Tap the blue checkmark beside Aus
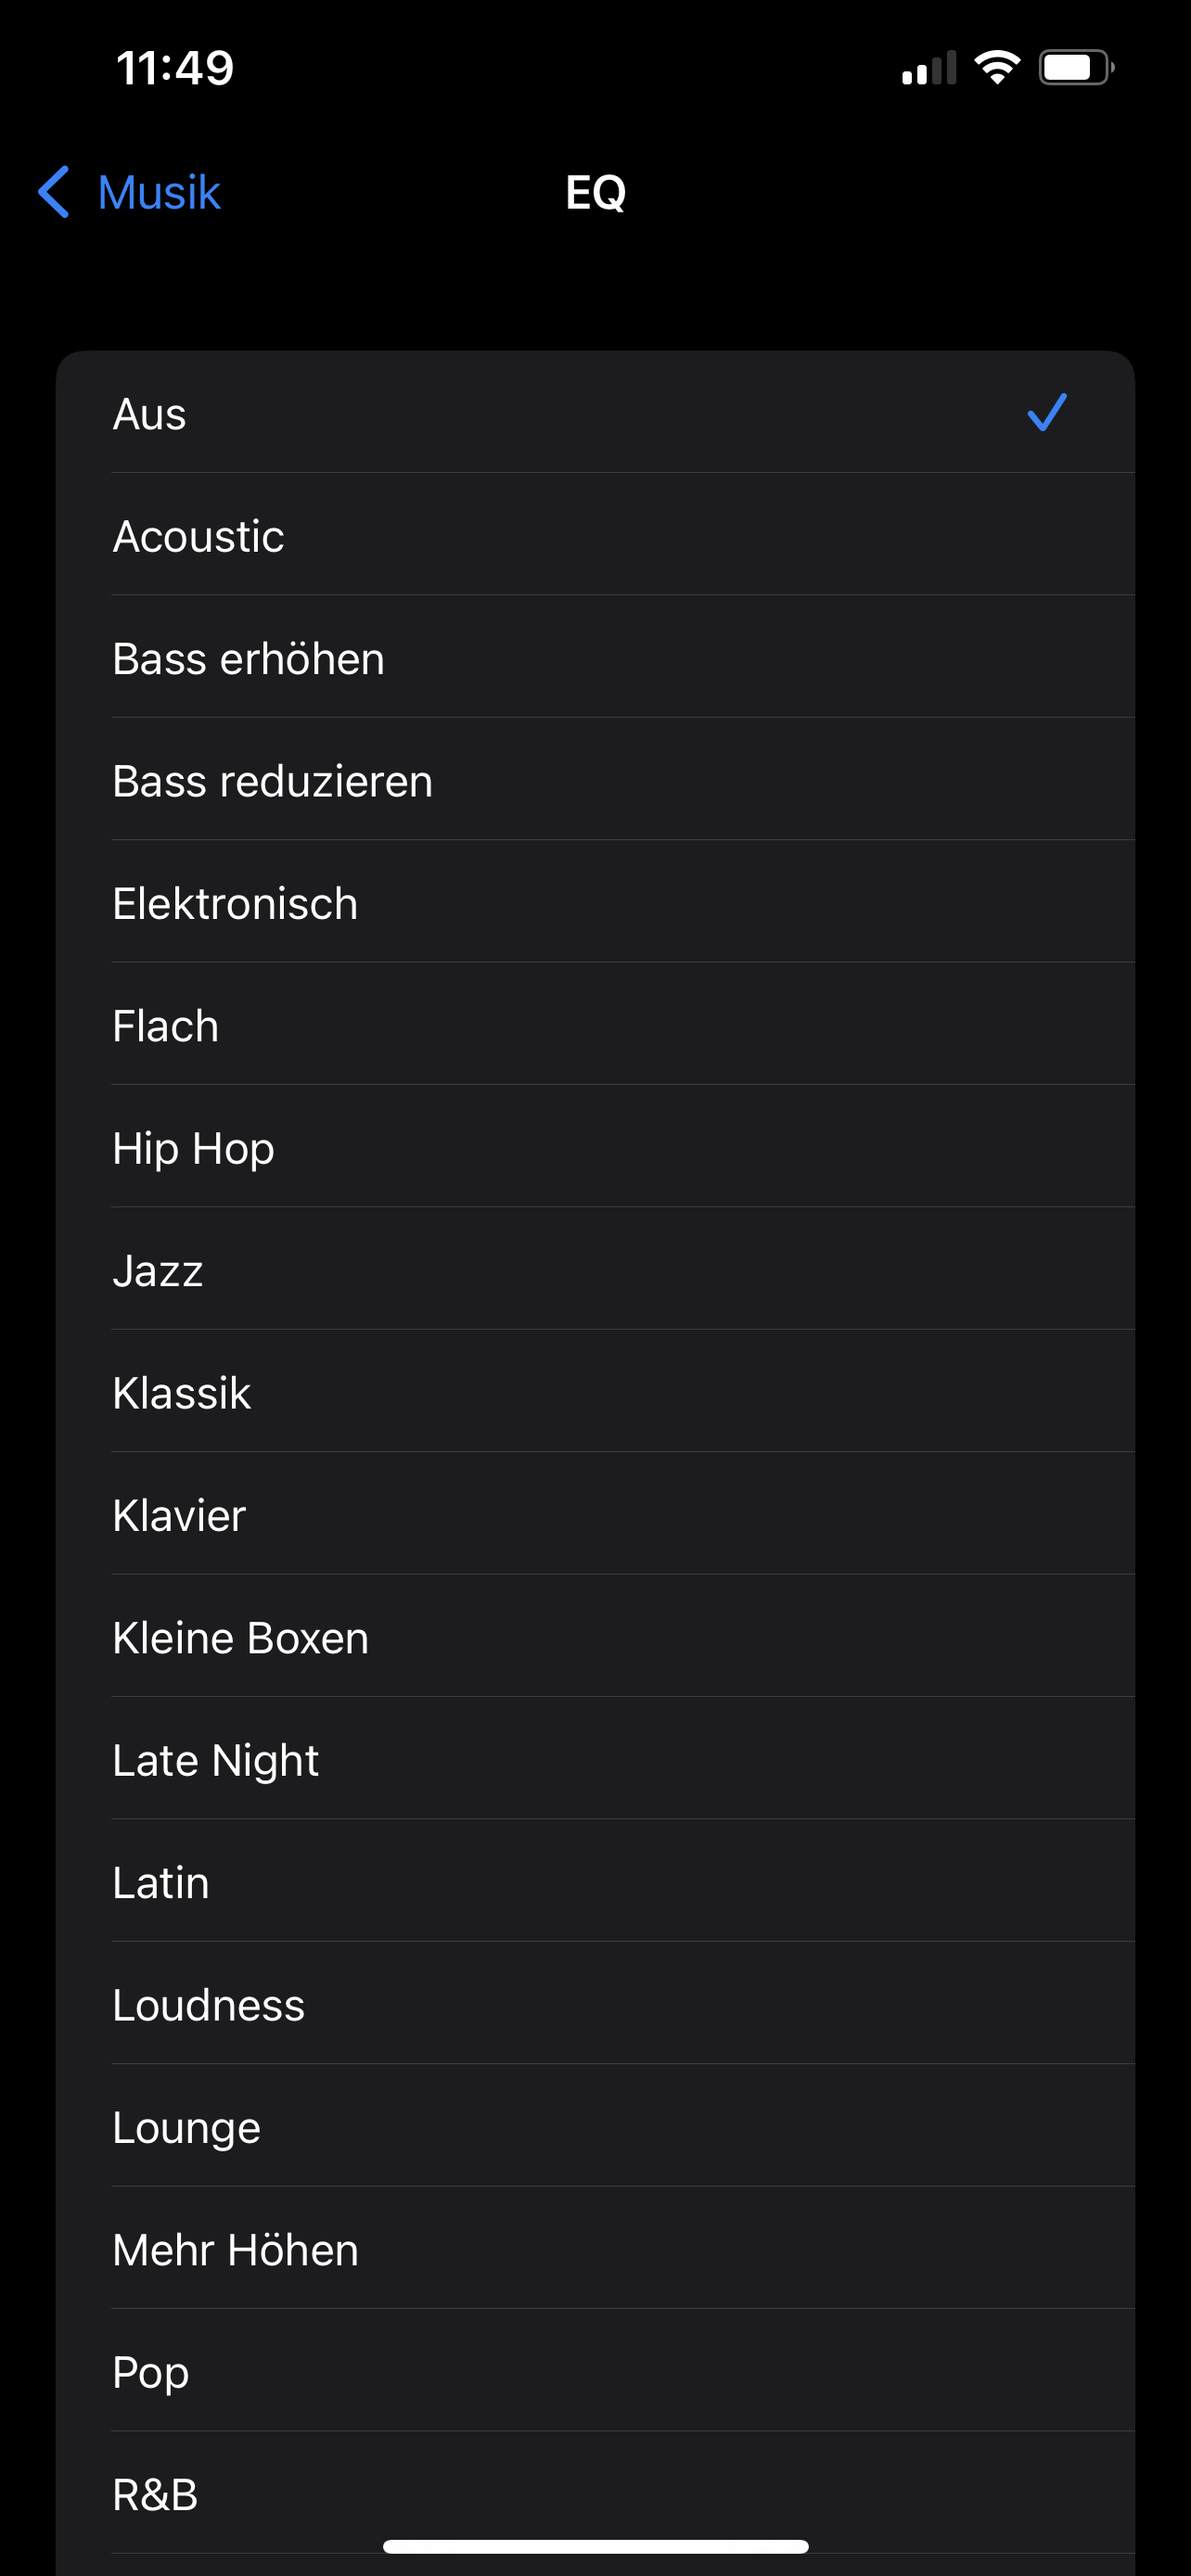The width and height of the screenshot is (1191, 2576). [1046, 412]
